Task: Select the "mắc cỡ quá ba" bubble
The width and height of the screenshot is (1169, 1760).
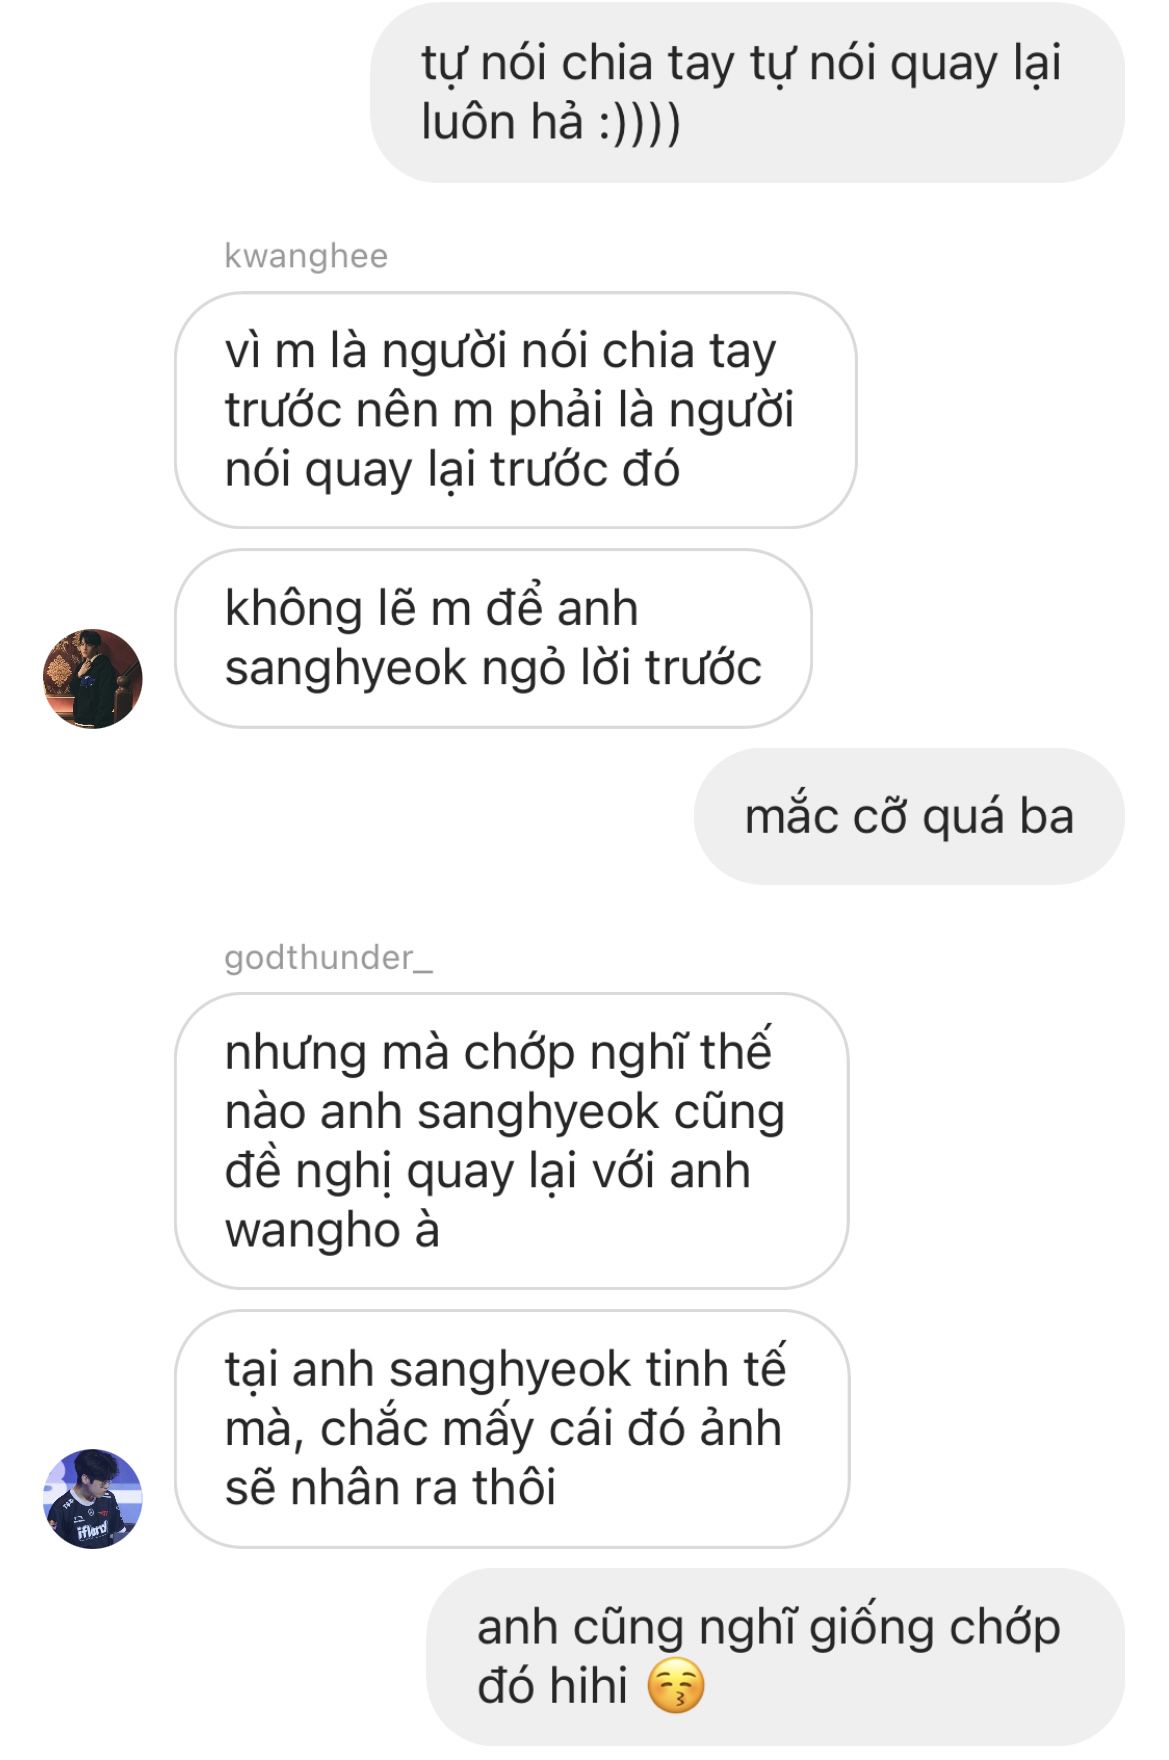Action: point(909,816)
